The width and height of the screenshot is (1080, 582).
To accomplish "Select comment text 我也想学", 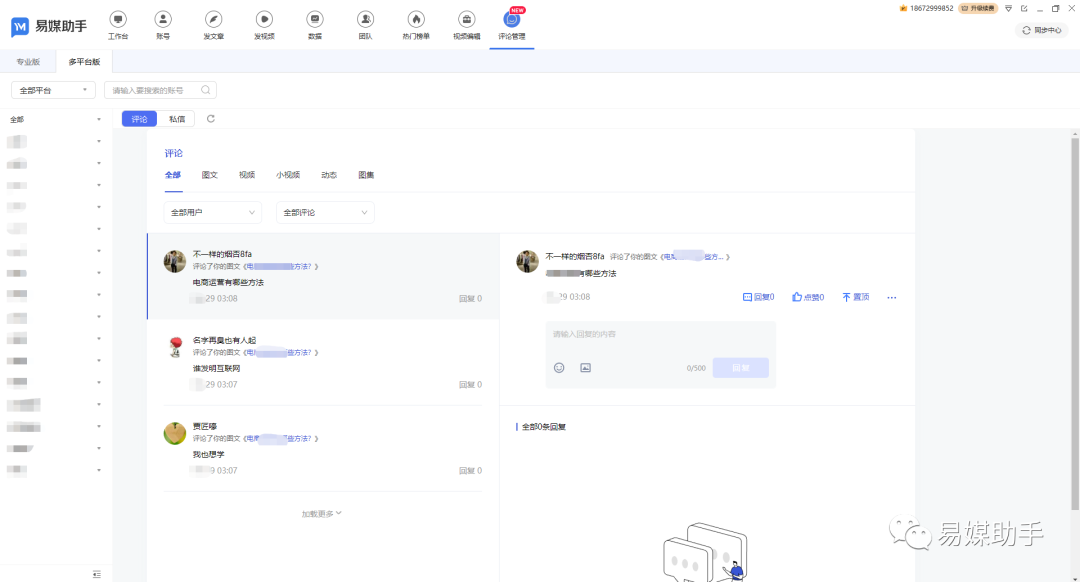I will coord(208,455).
